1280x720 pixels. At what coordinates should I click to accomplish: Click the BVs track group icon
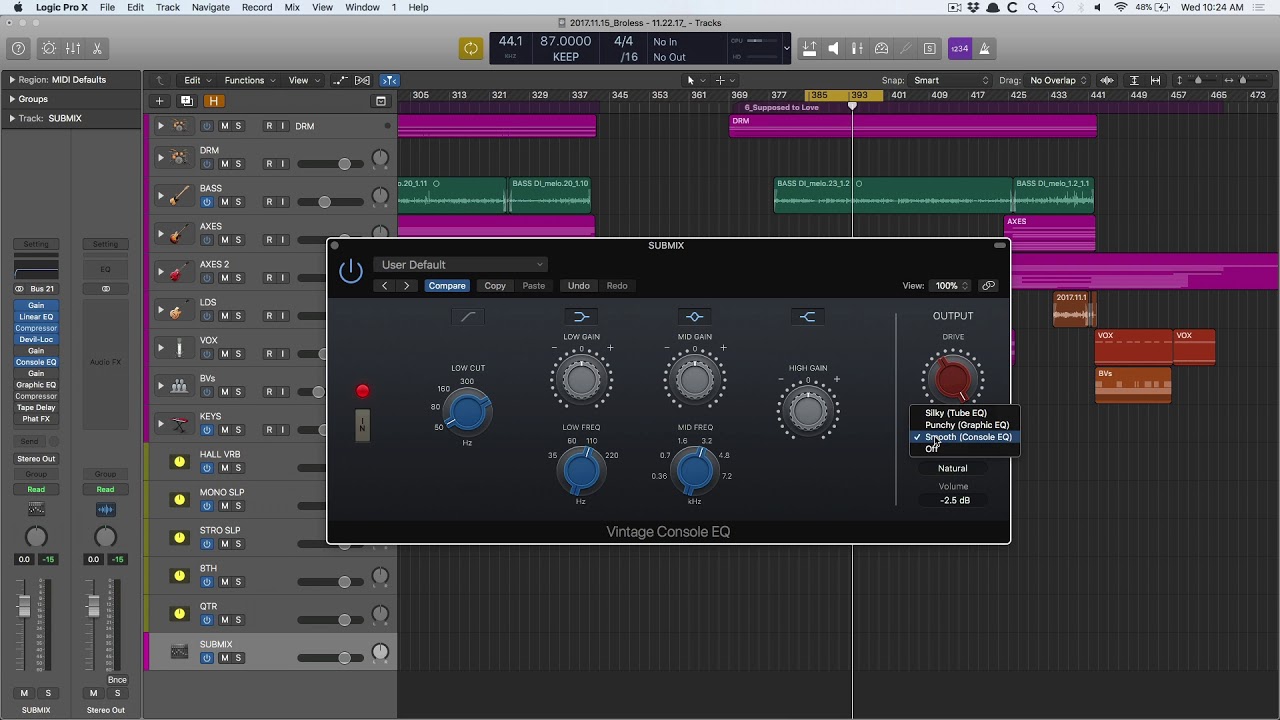[x=179, y=385]
